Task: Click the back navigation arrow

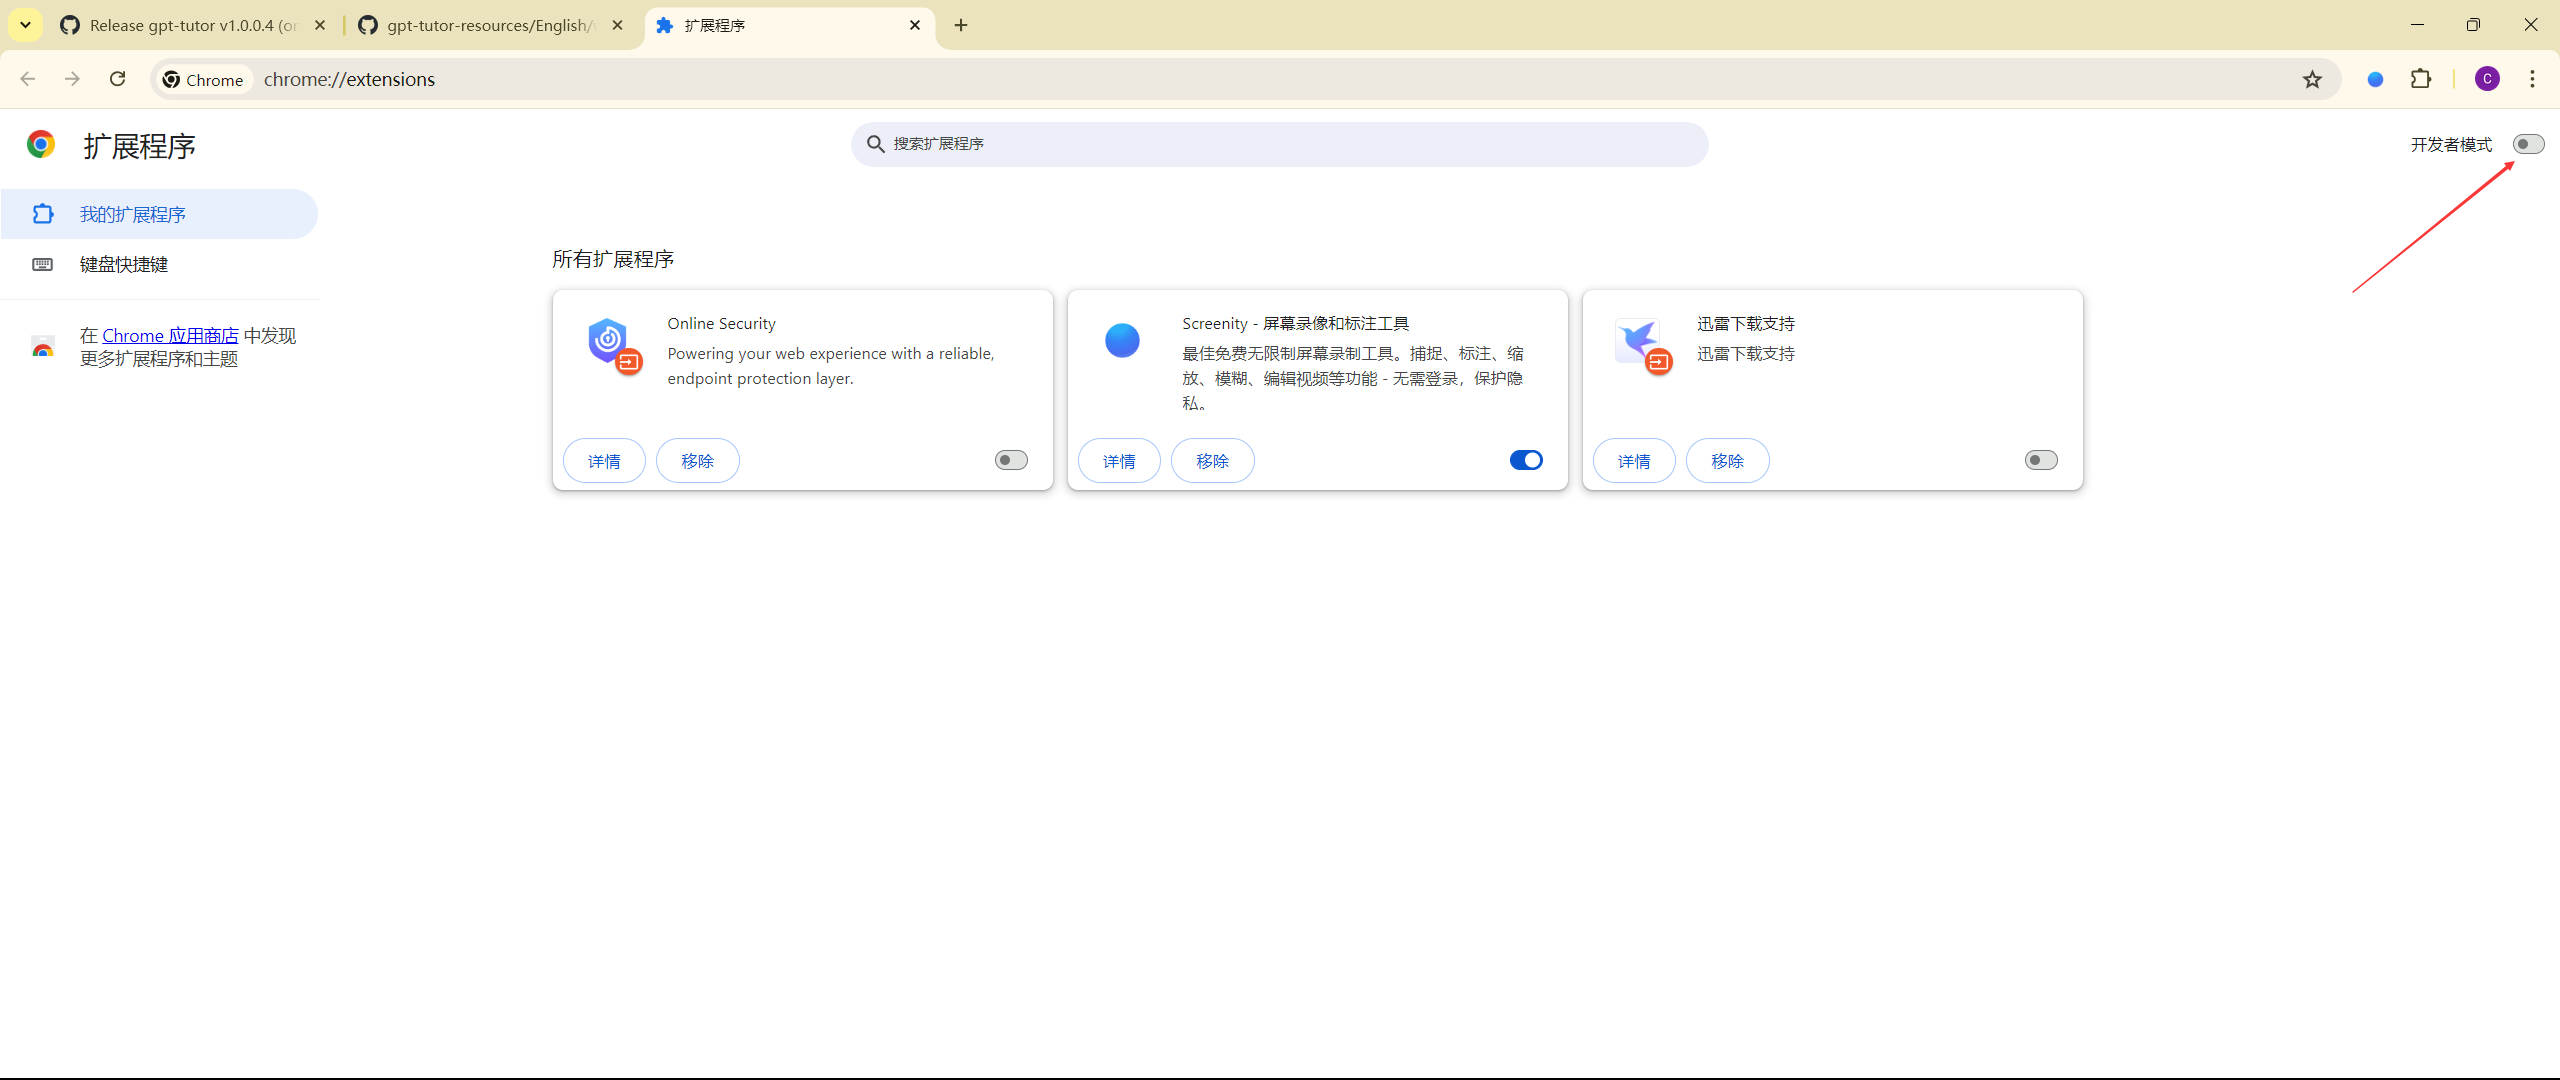Action: click(x=28, y=79)
